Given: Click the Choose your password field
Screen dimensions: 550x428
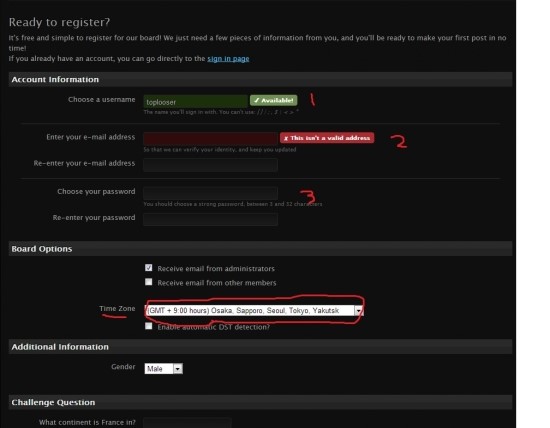Looking at the screenshot, I should point(210,193).
